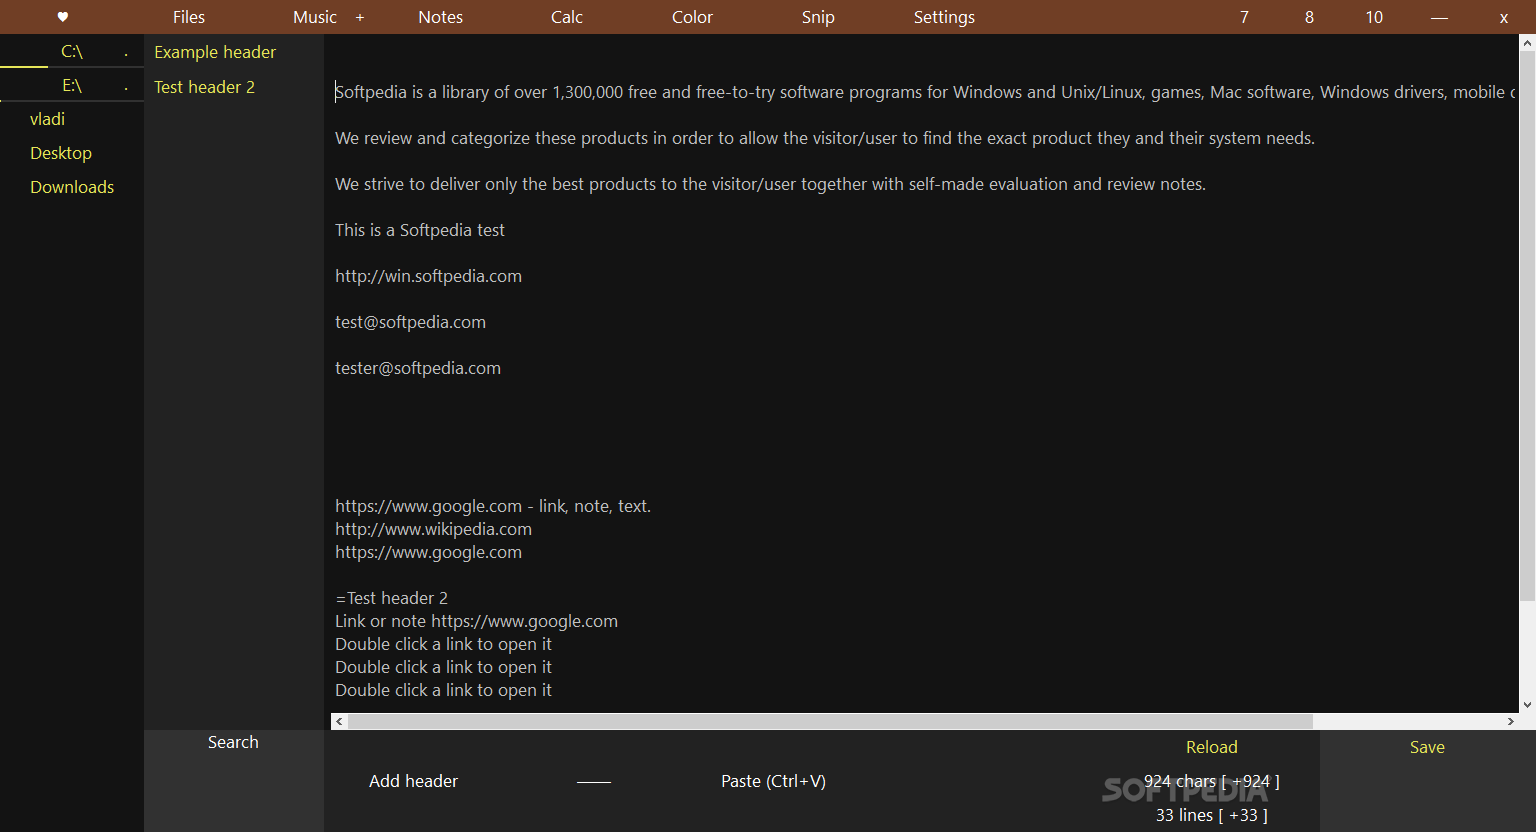The image size is (1536, 832).
Task: Open the Music tab
Action: coord(315,17)
